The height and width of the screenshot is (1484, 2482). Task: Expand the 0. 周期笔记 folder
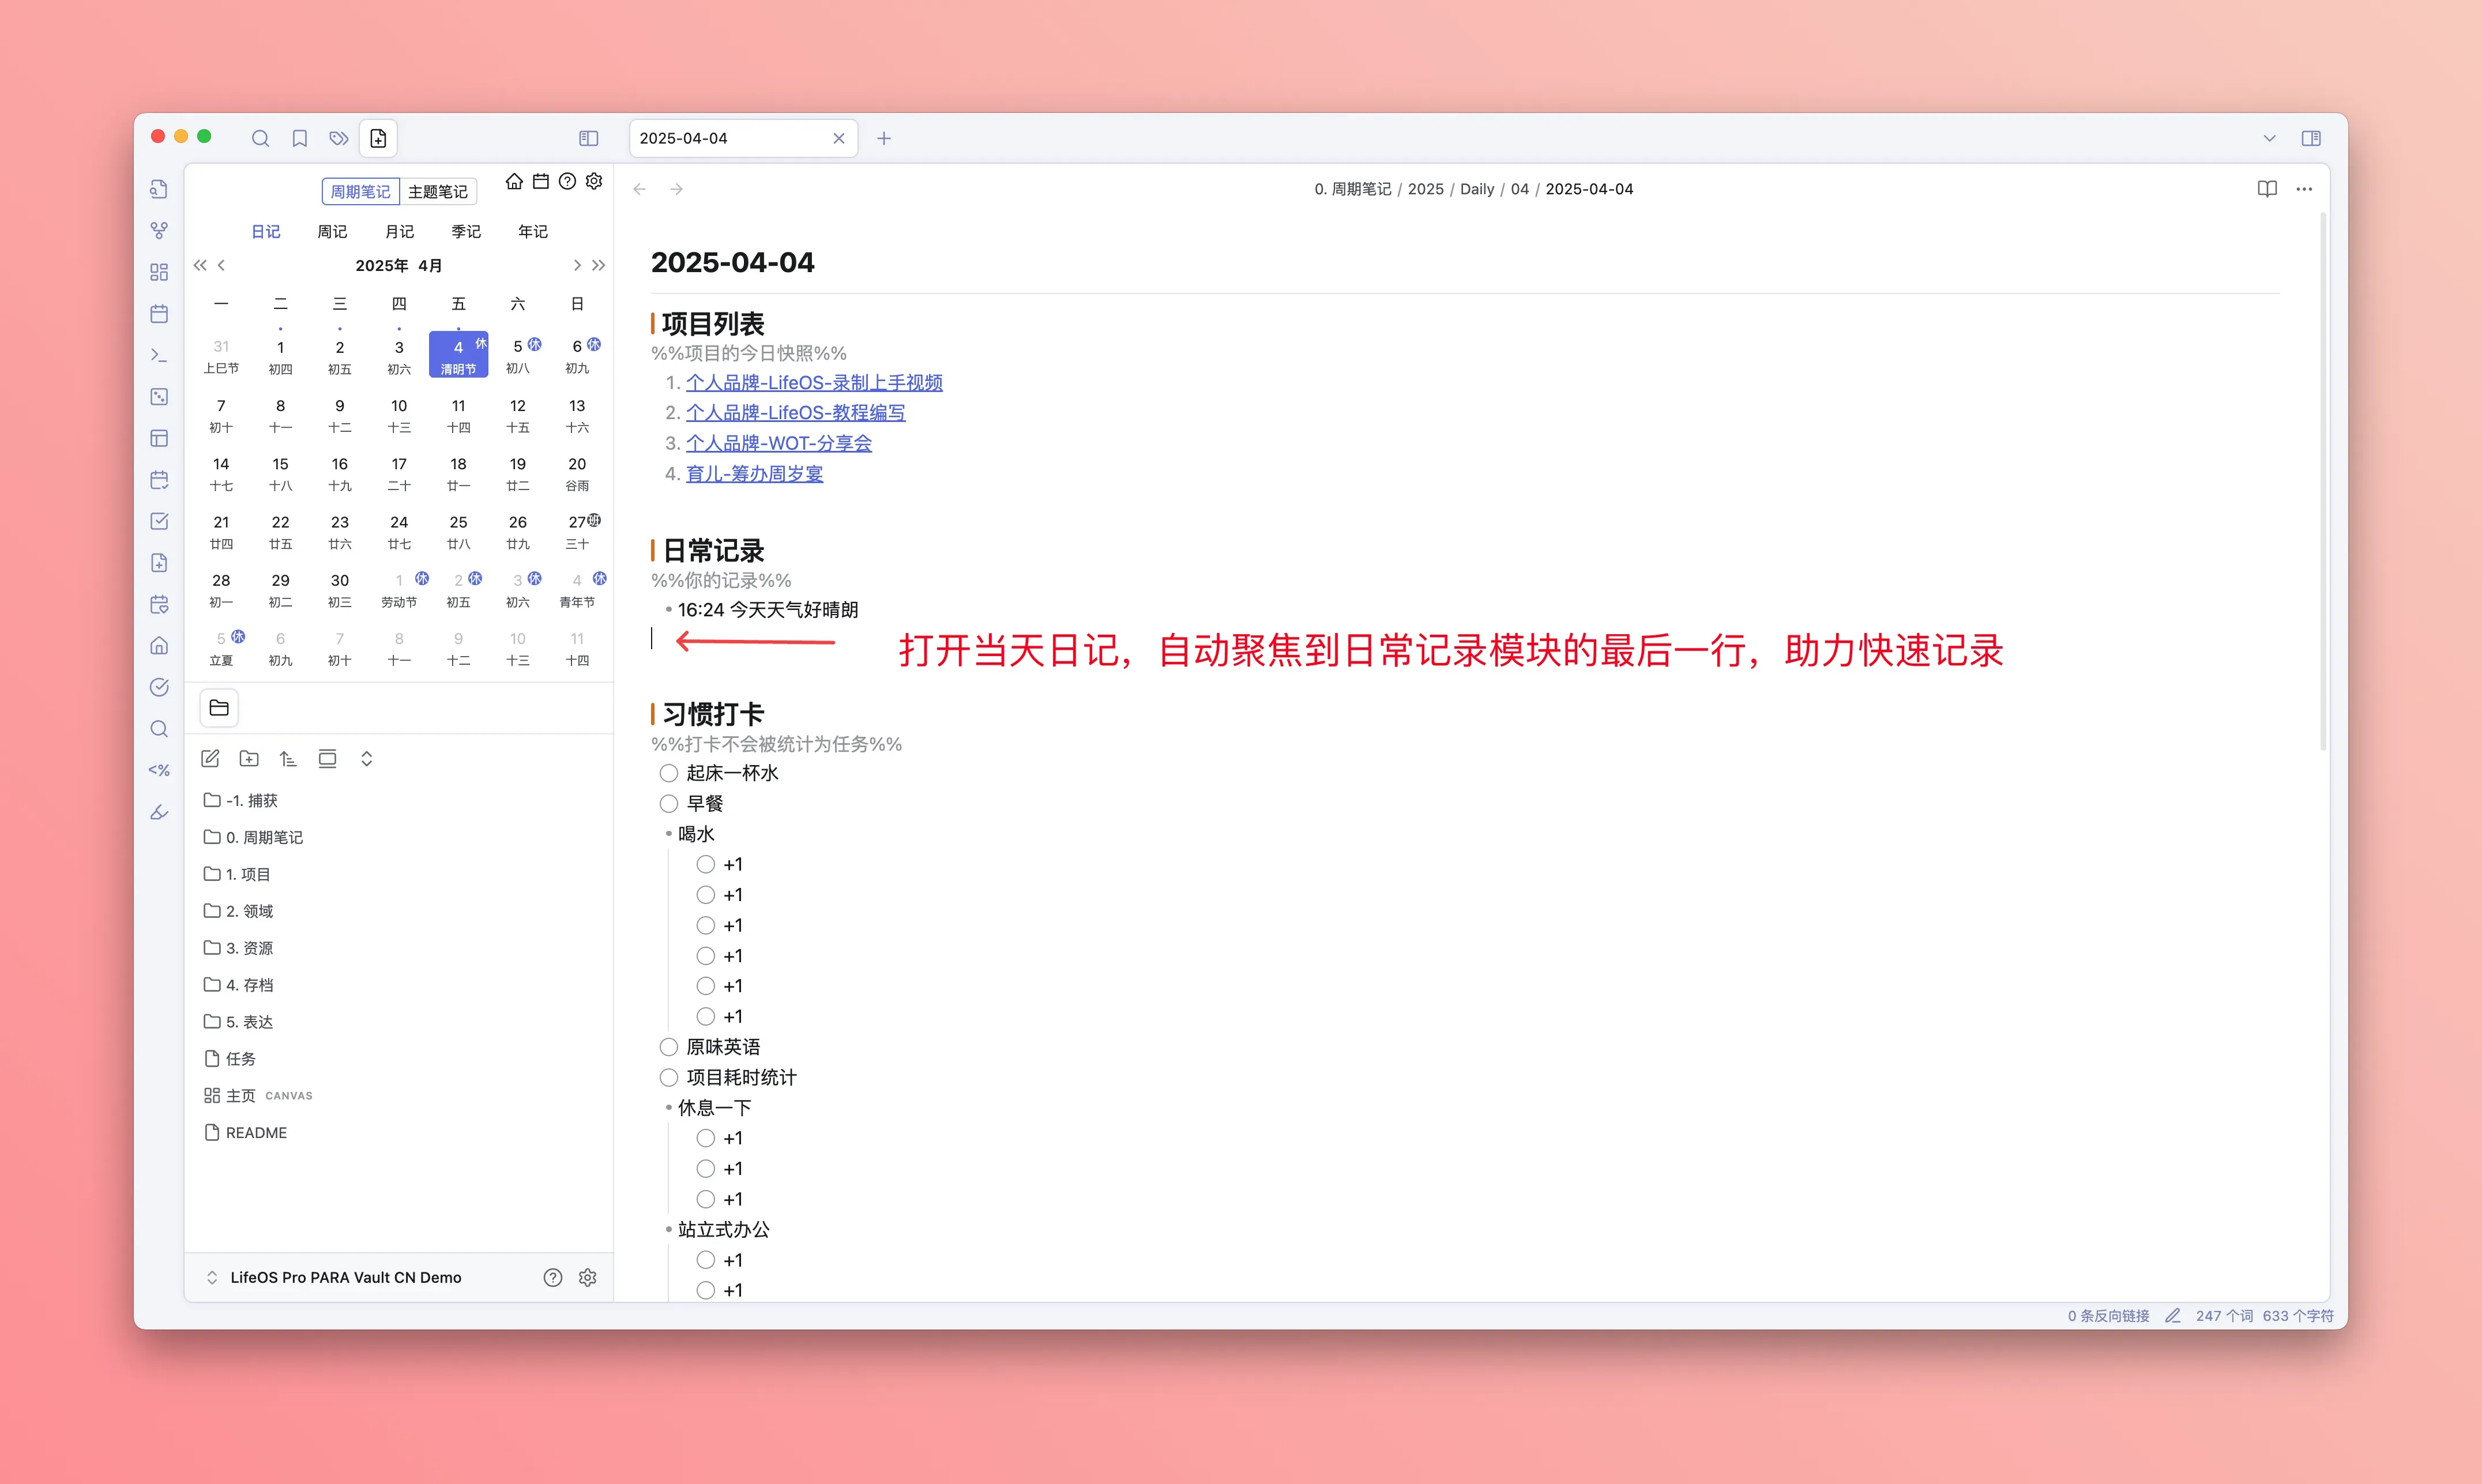pyautogui.click(x=264, y=837)
